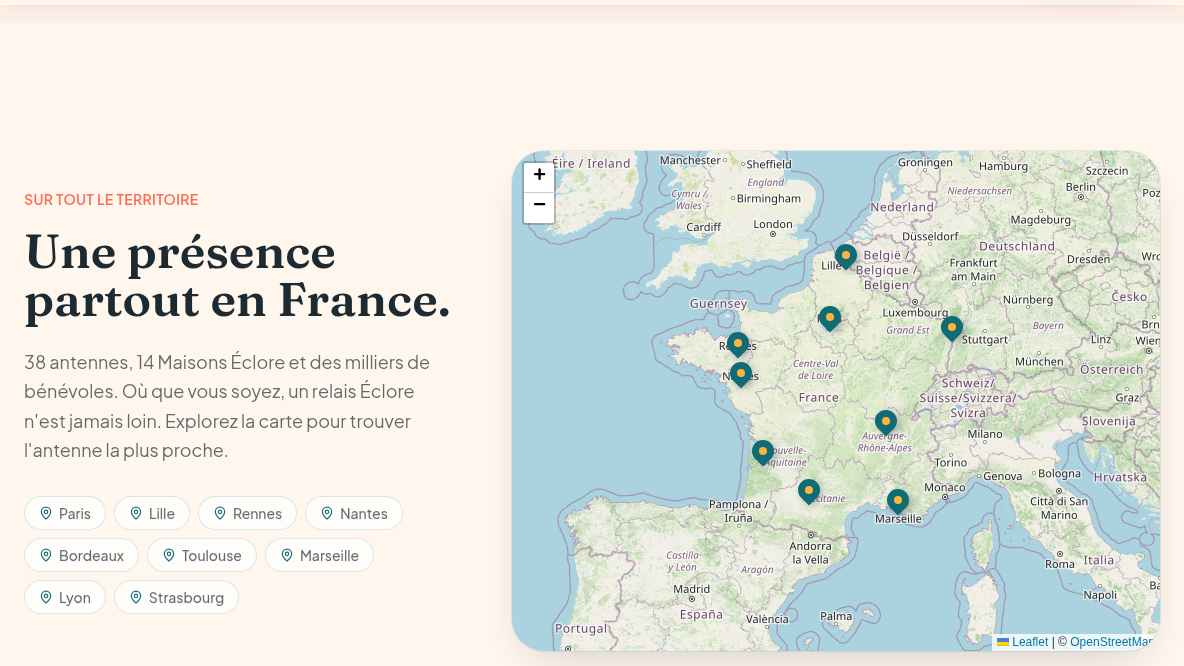Choose the Toulouse city chip
Image resolution: width=1184 pixels, height=666 pixels.
[202, 556]
